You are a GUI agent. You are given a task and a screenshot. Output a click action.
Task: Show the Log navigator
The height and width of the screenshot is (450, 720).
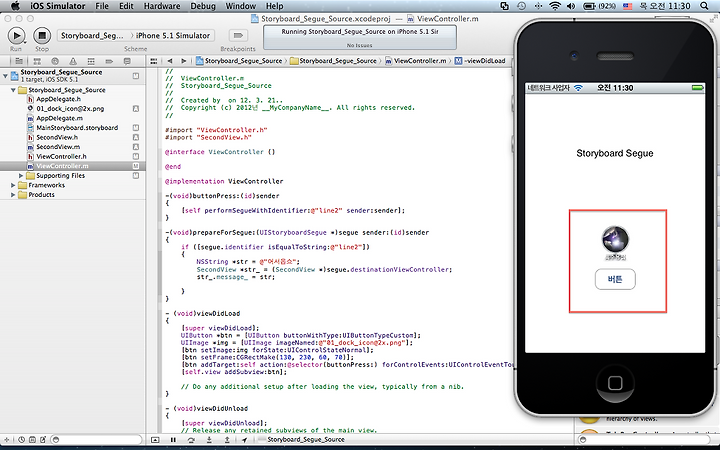click(x=127, y=61)
